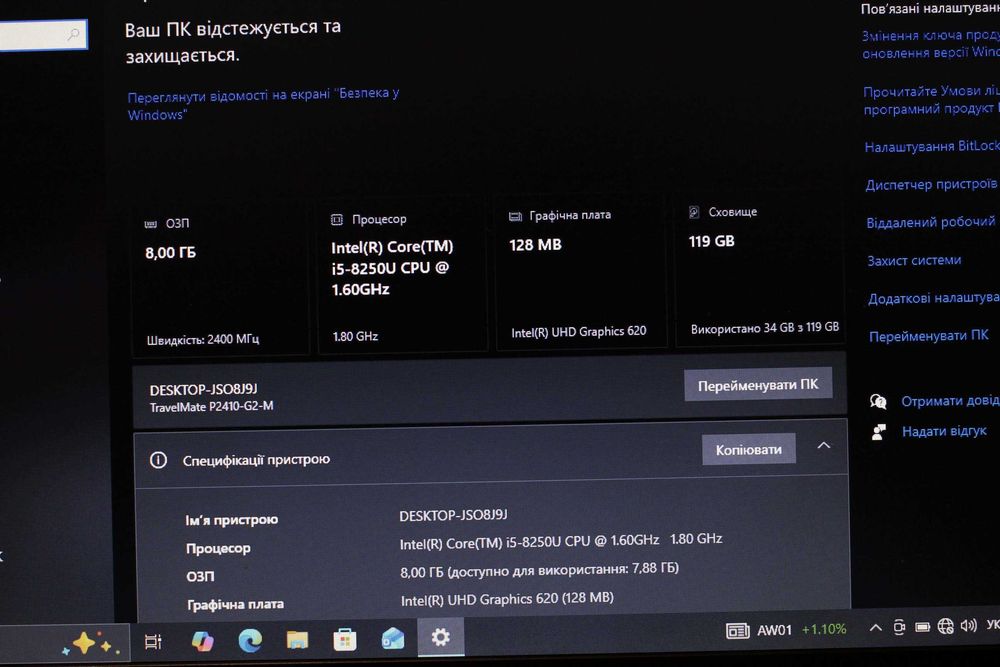
Task: Launch Copilot from the taskbar
Action: click(x=202, y=641)
